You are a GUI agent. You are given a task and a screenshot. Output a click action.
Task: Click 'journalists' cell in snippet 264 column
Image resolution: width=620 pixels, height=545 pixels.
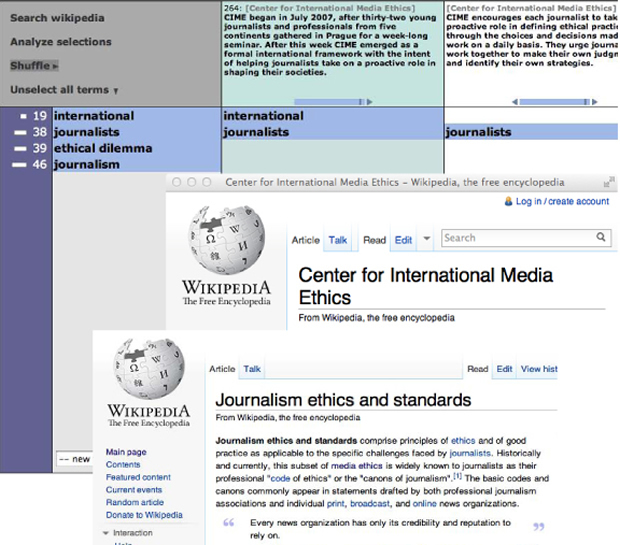[x=333, y=132]
